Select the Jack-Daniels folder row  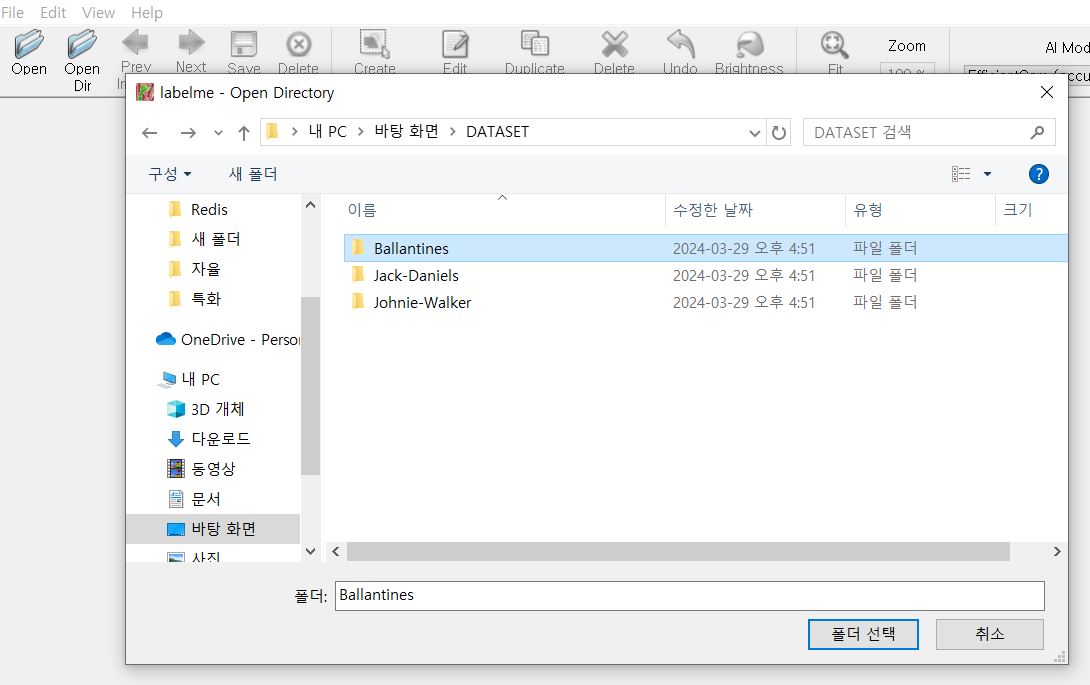pos(706,275)
